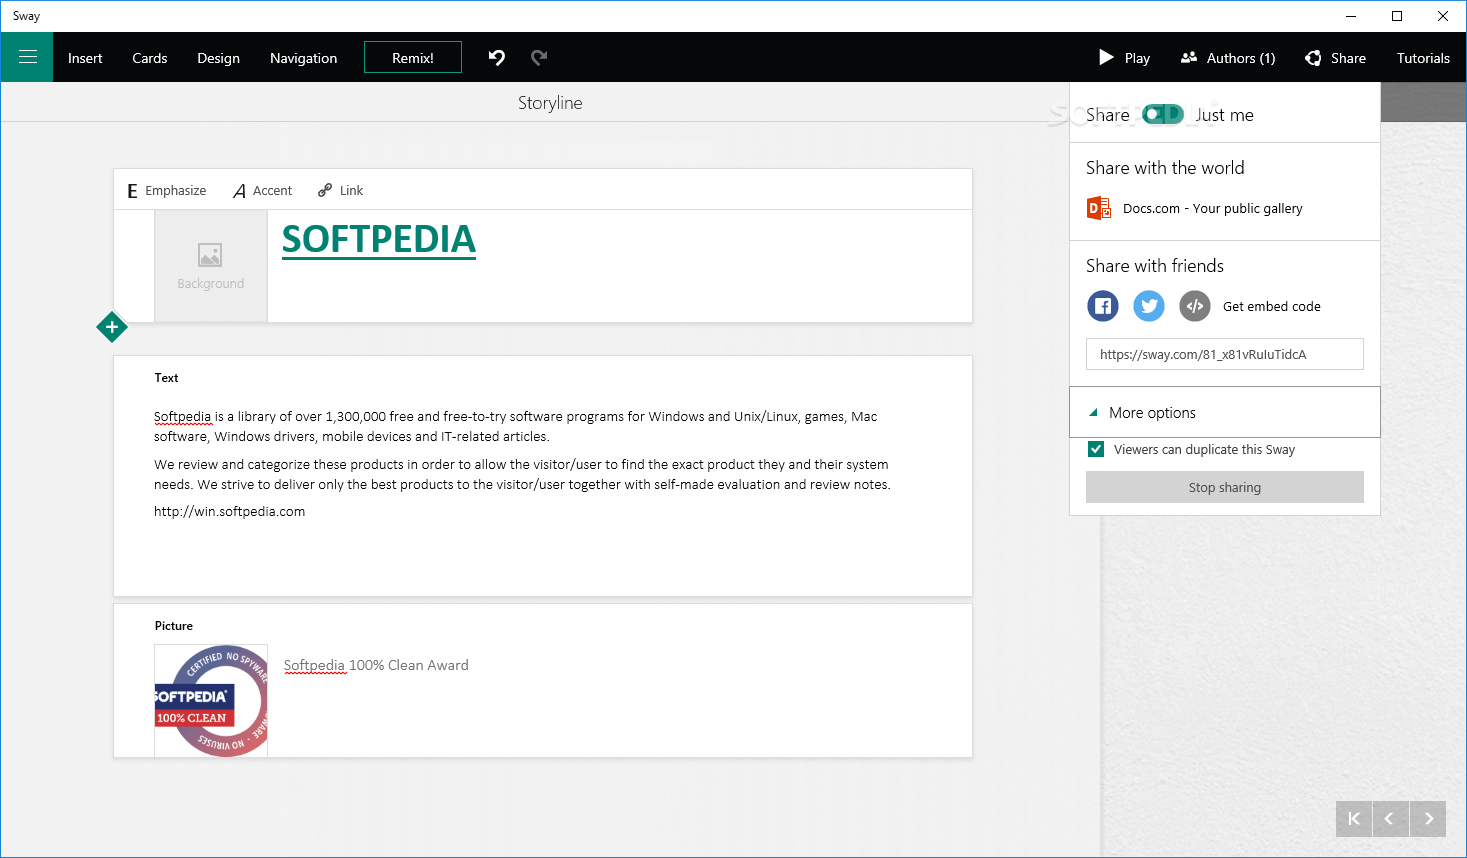Click Get embed code text

[x=1271, y=306]
